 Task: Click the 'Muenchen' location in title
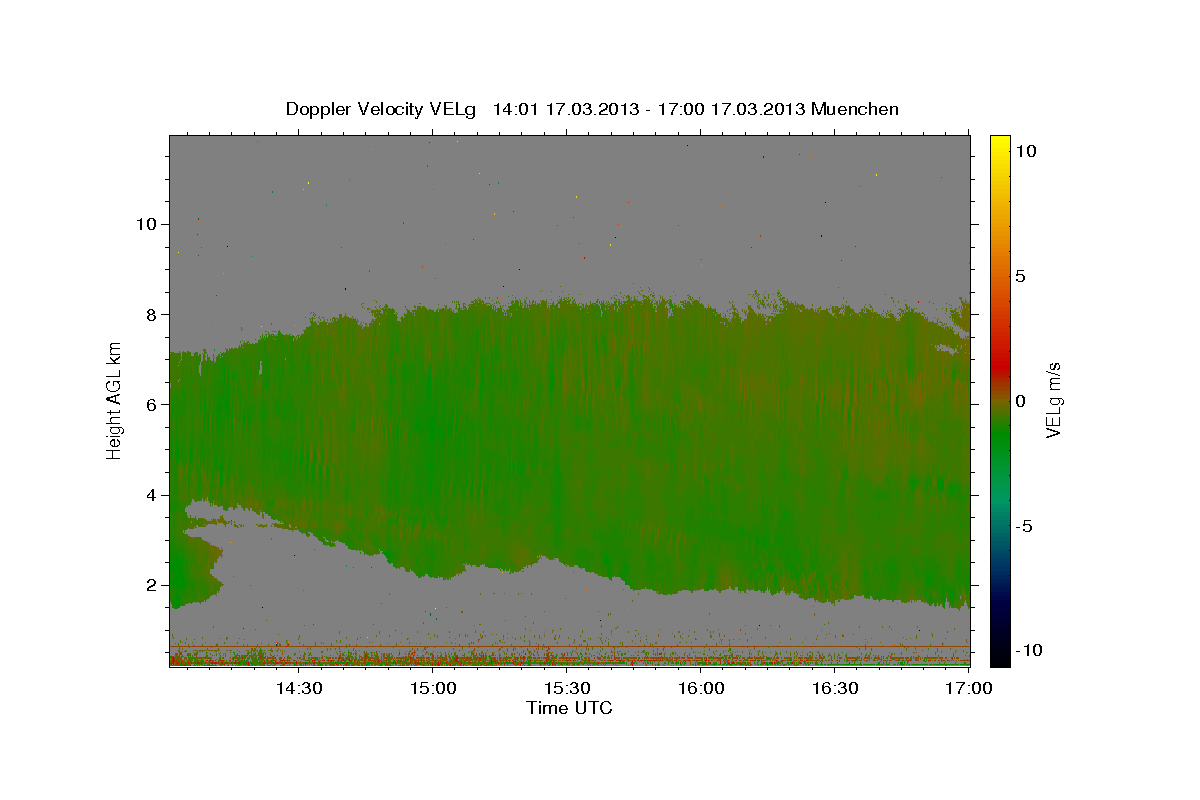coord(857,109)
